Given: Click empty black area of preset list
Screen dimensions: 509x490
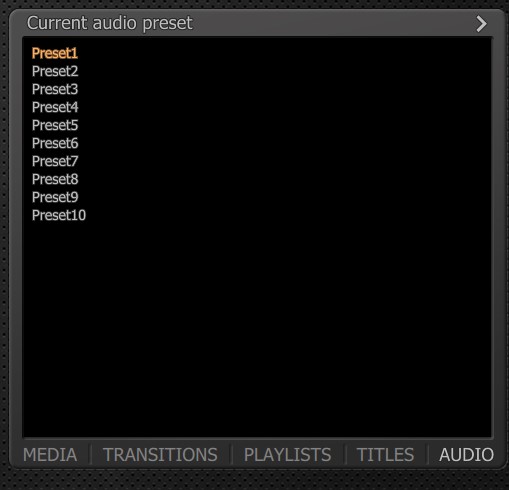Looking at the screenshot, I should coord(257,327).
